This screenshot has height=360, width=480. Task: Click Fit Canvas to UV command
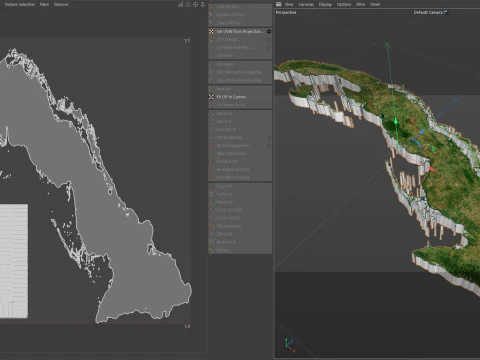pos(240,105)
